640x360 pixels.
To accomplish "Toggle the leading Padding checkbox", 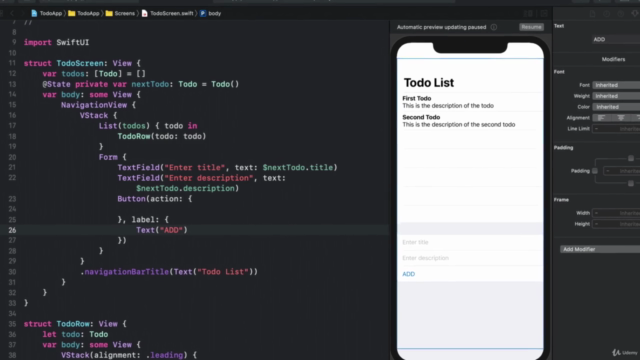I will pos(595,171).
